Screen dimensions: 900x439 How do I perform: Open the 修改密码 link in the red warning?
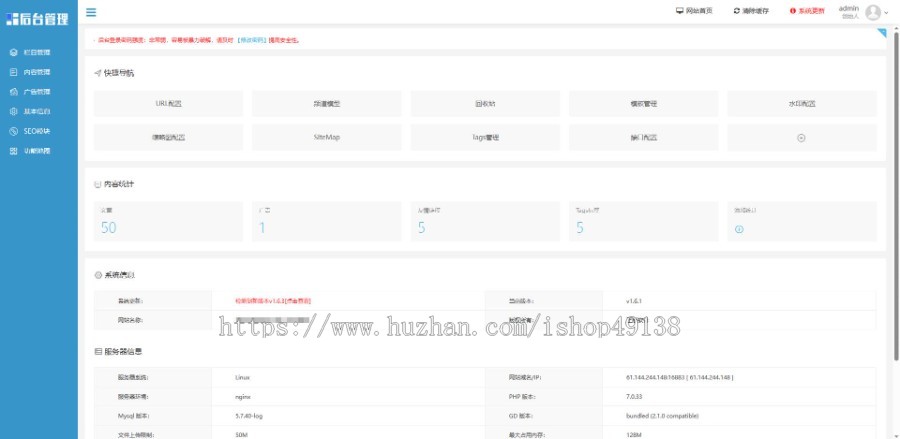click(x=253, y=40)
